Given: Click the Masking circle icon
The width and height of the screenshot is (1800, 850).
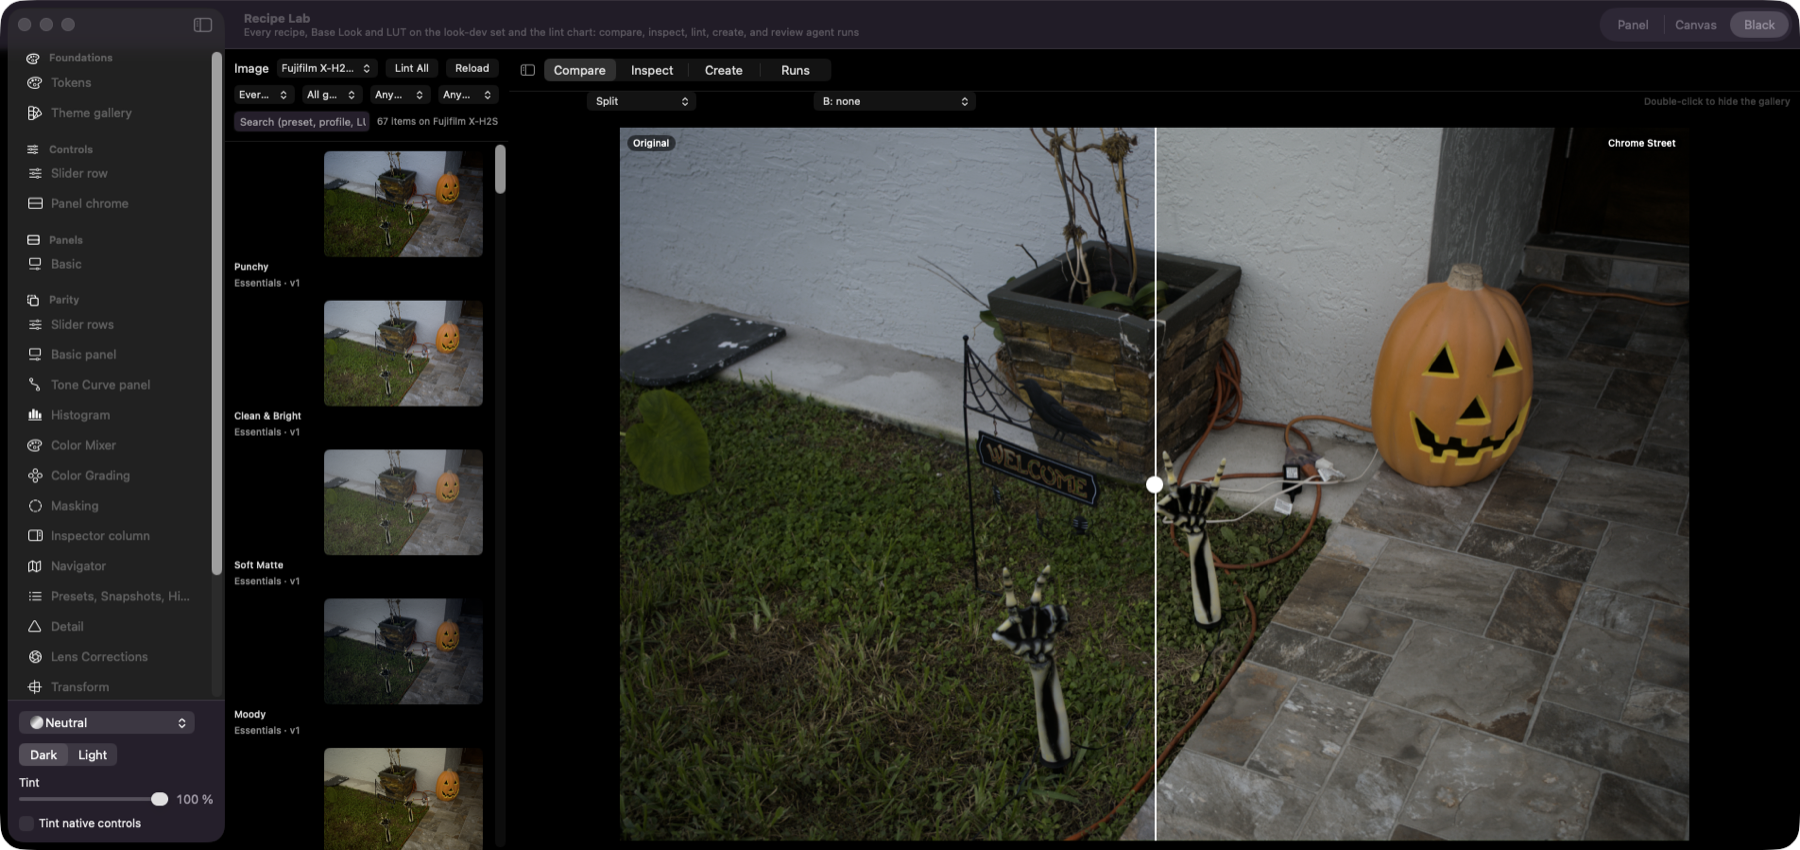Looking at the screenshot, I should (35, 506).
